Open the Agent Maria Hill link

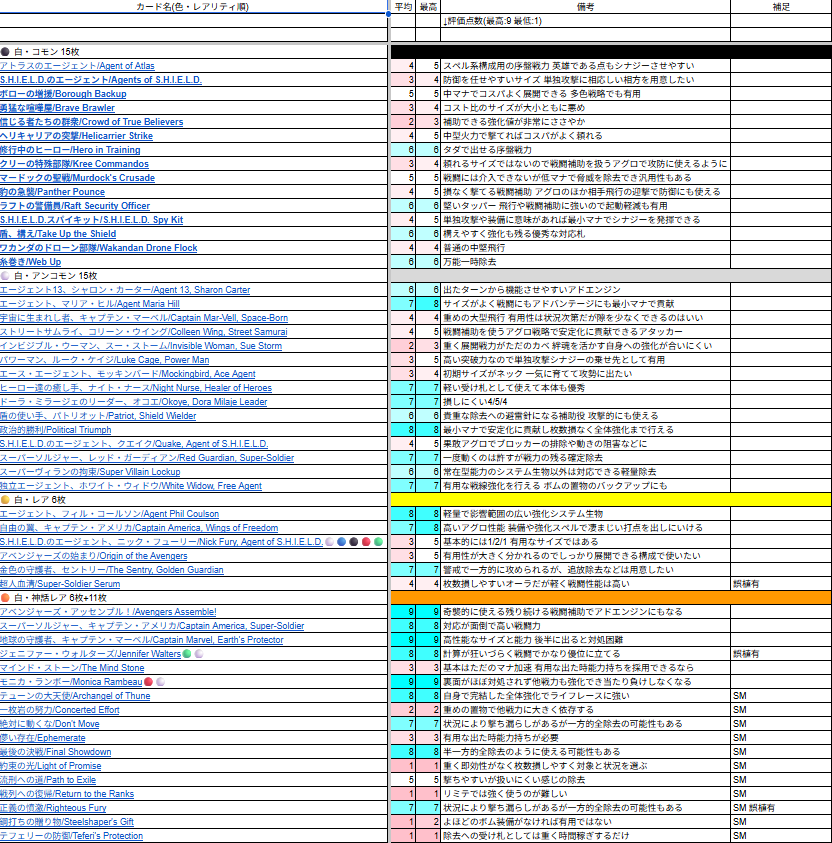(x=90, y=304)
